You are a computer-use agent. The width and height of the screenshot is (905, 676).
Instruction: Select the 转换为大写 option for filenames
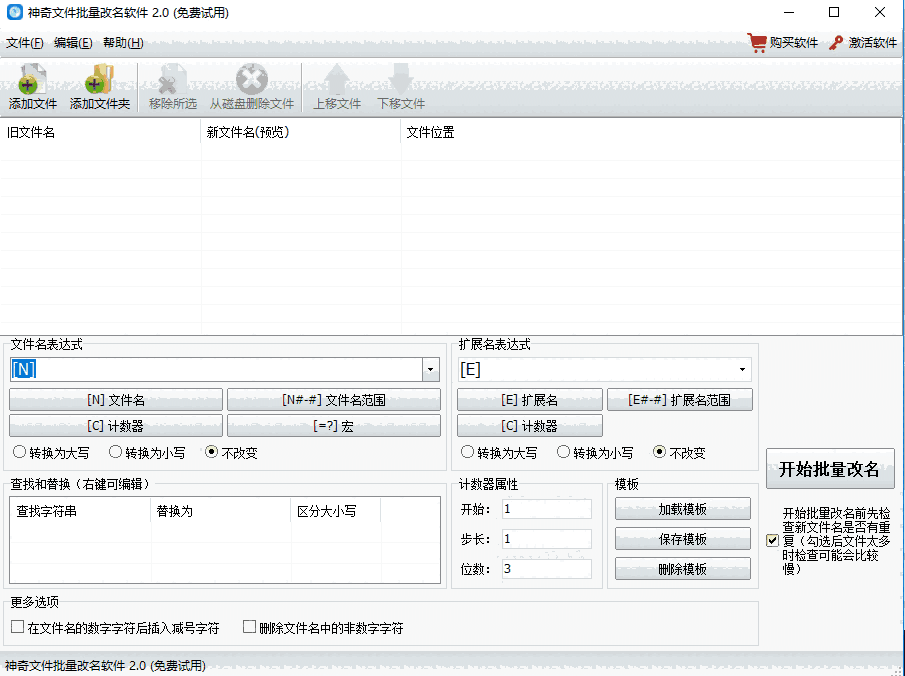[x=19, y=452]
